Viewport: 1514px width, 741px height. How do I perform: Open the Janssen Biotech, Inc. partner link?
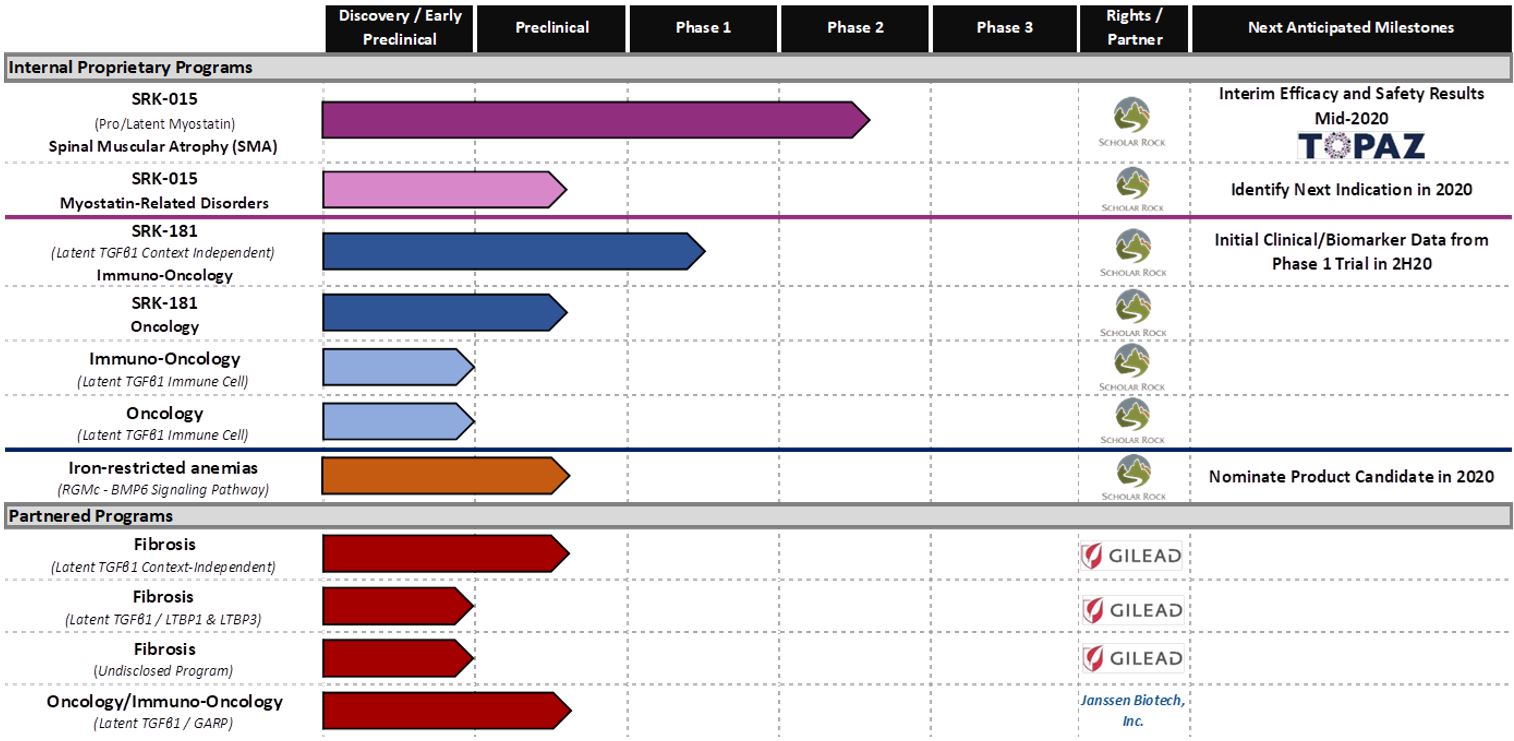point(1132,710)
